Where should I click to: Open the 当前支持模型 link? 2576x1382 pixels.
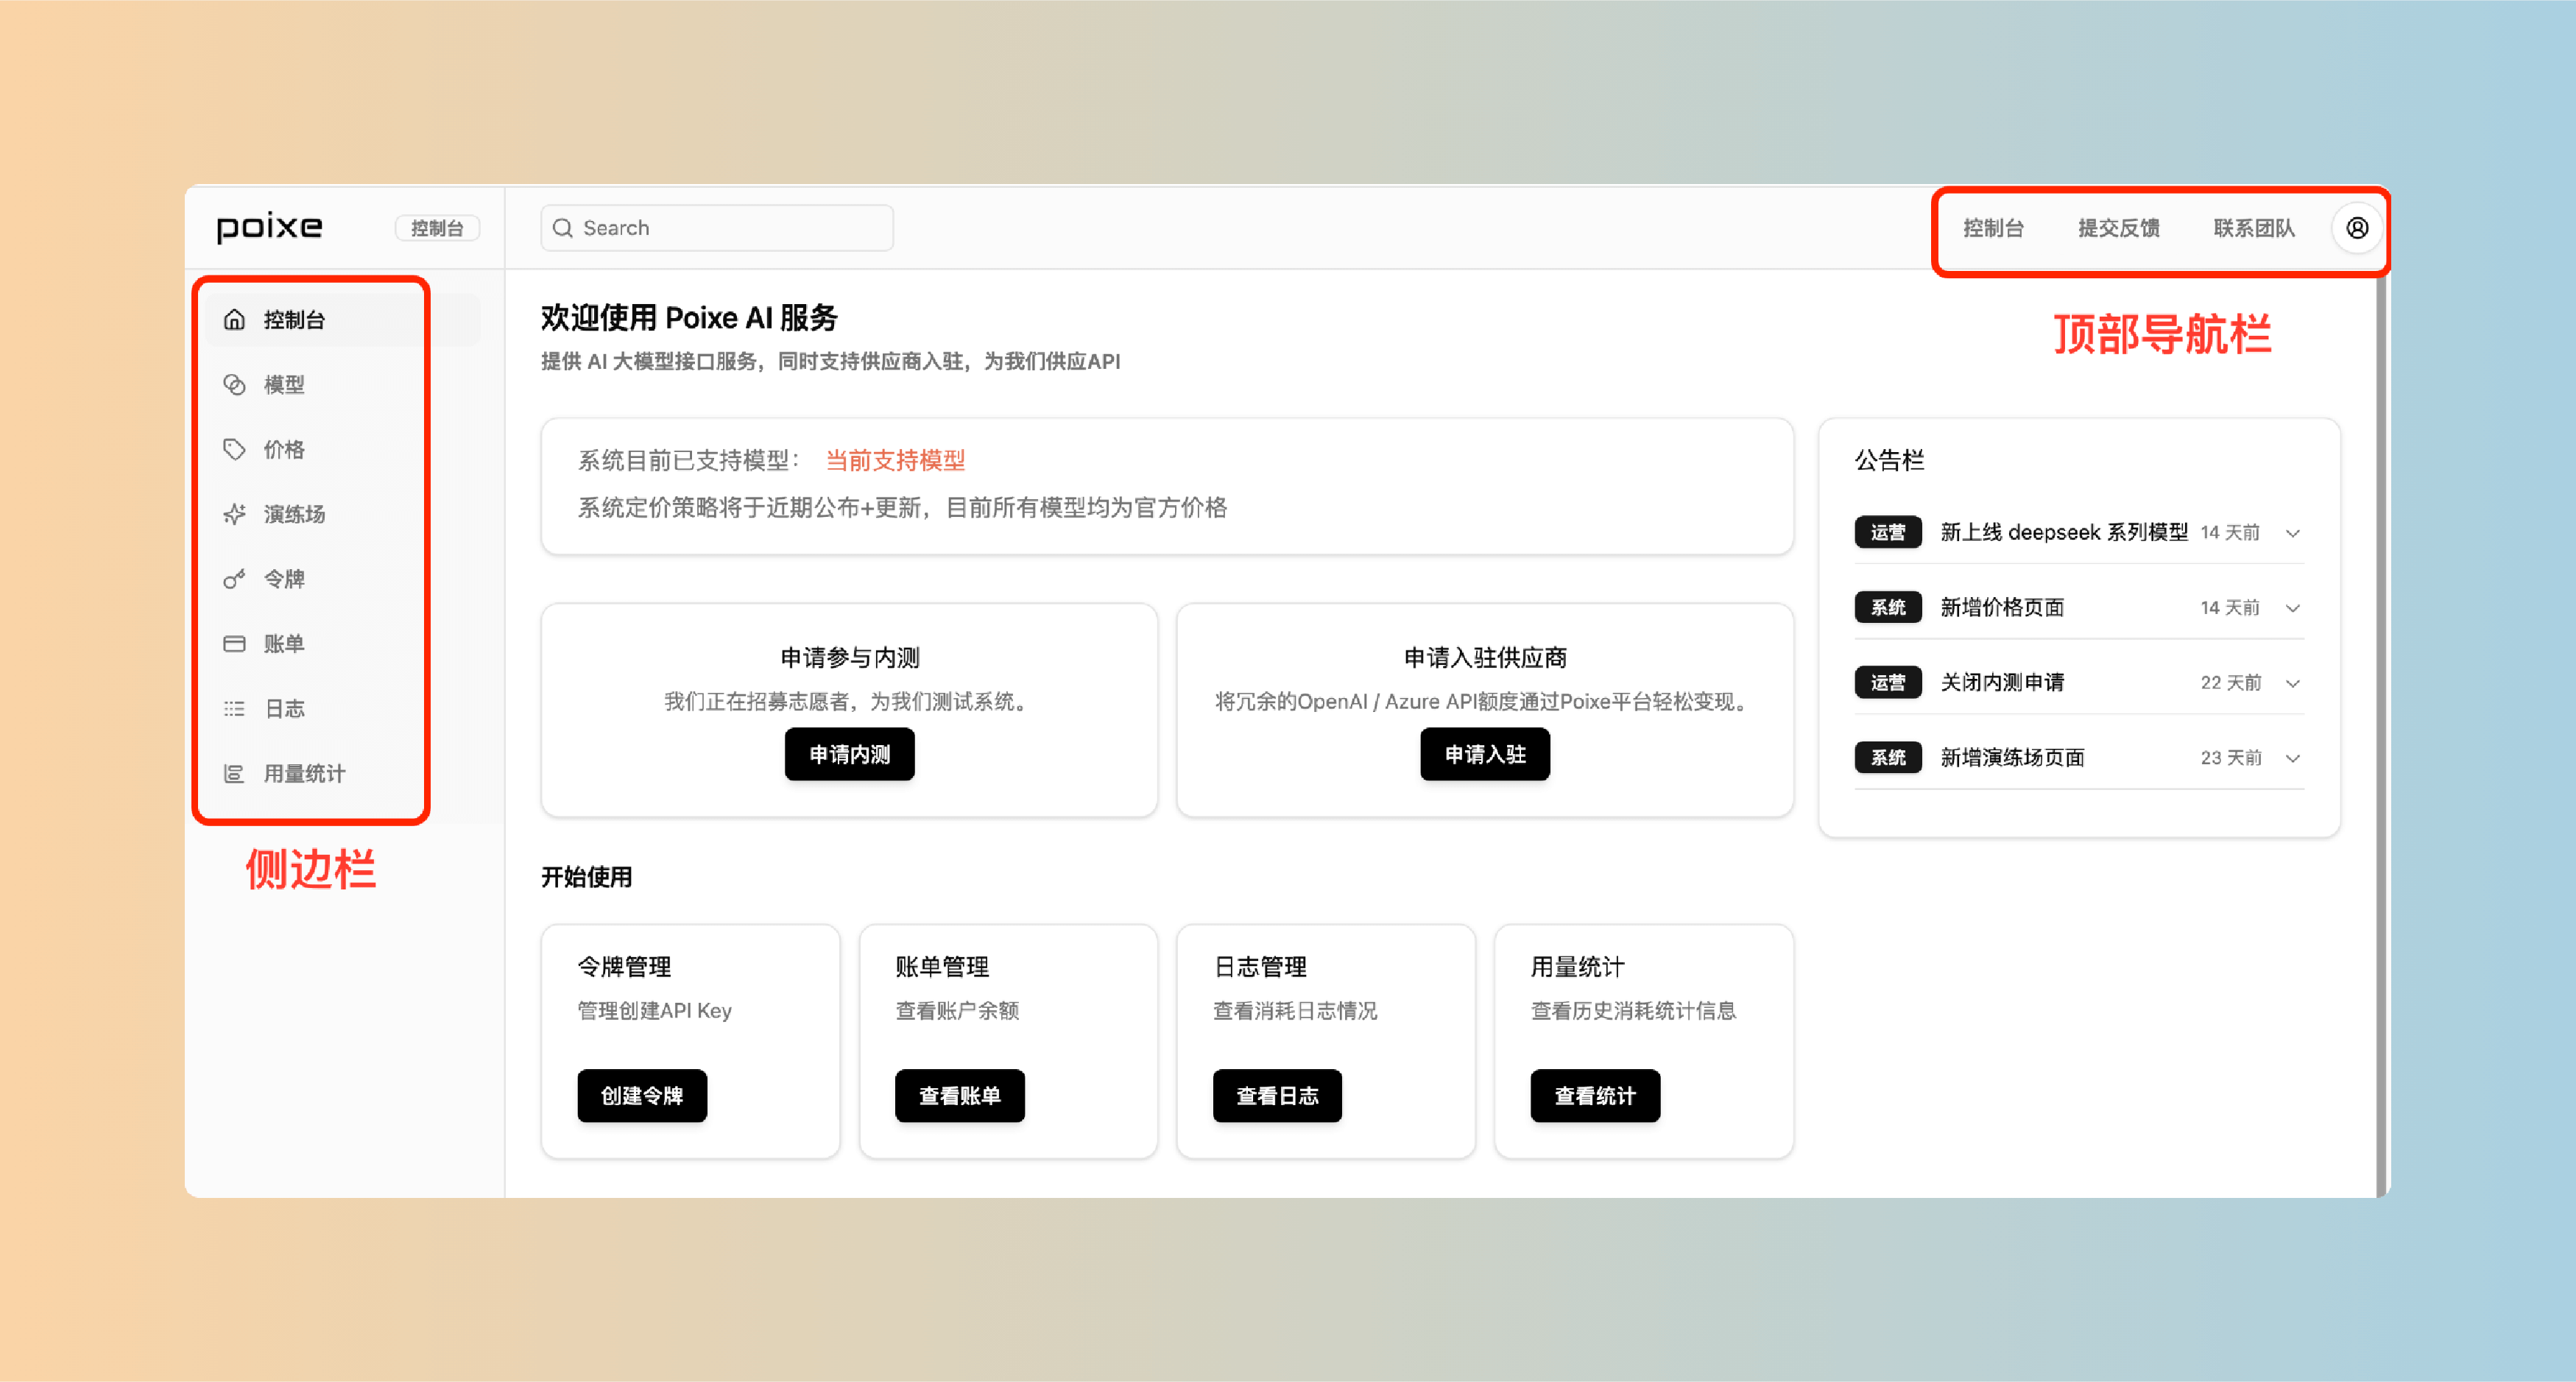895,460
